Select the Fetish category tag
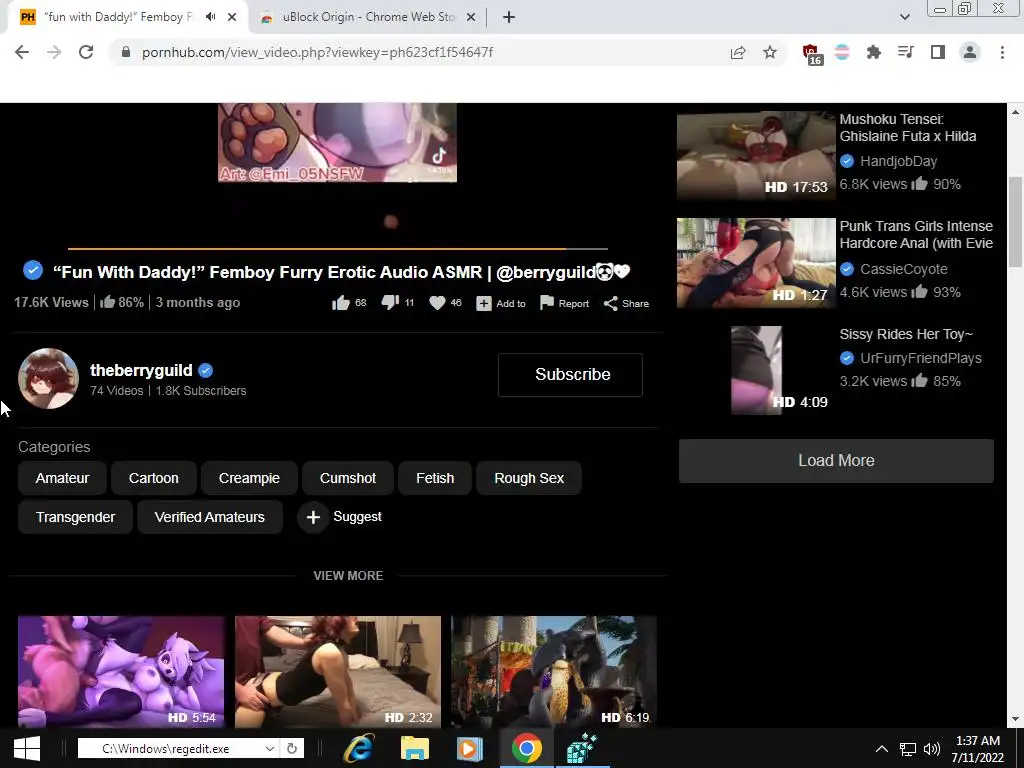 (435, 478)
